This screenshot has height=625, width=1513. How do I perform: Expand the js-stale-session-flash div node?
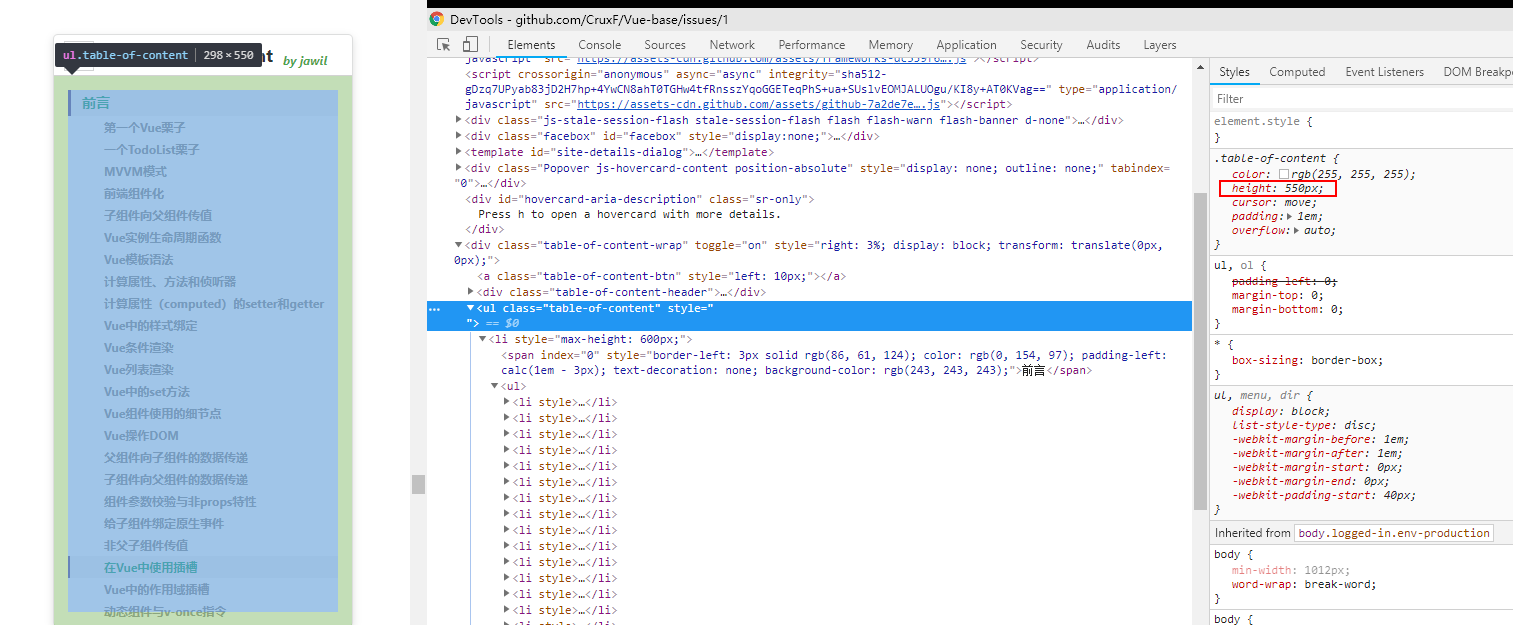tap(459, 120)
